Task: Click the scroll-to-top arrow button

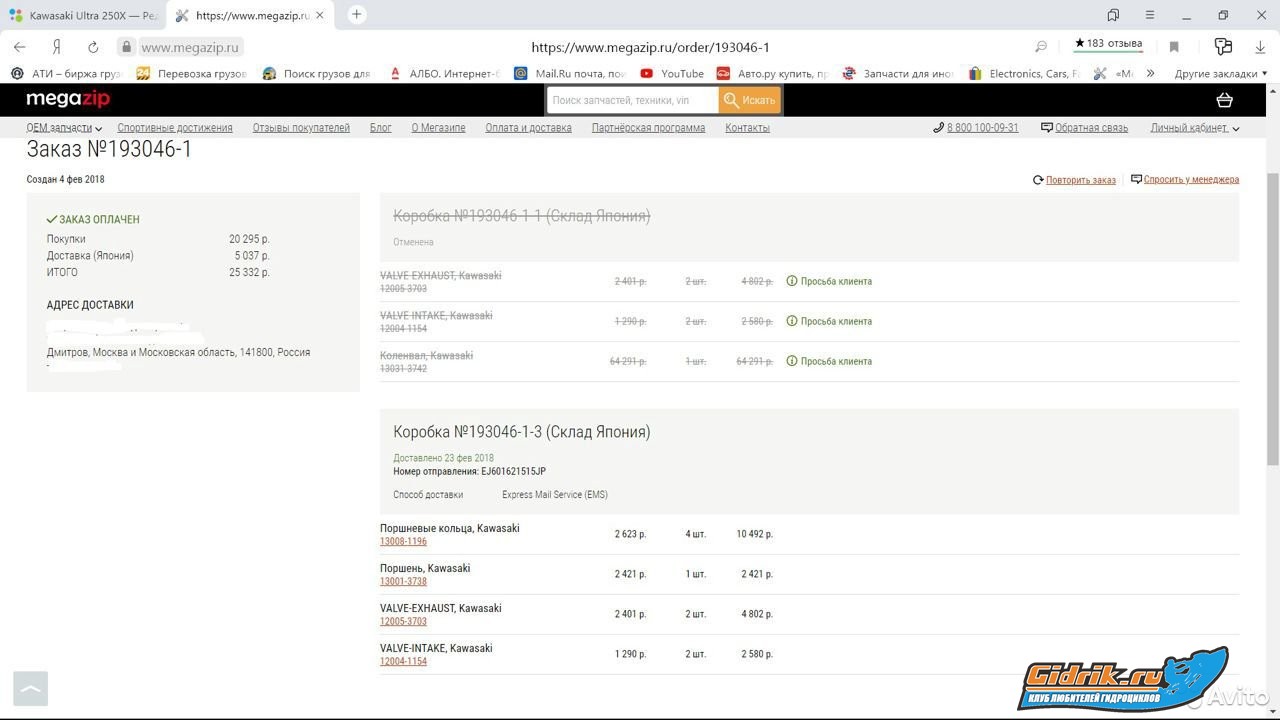Action: pos(30,688)
